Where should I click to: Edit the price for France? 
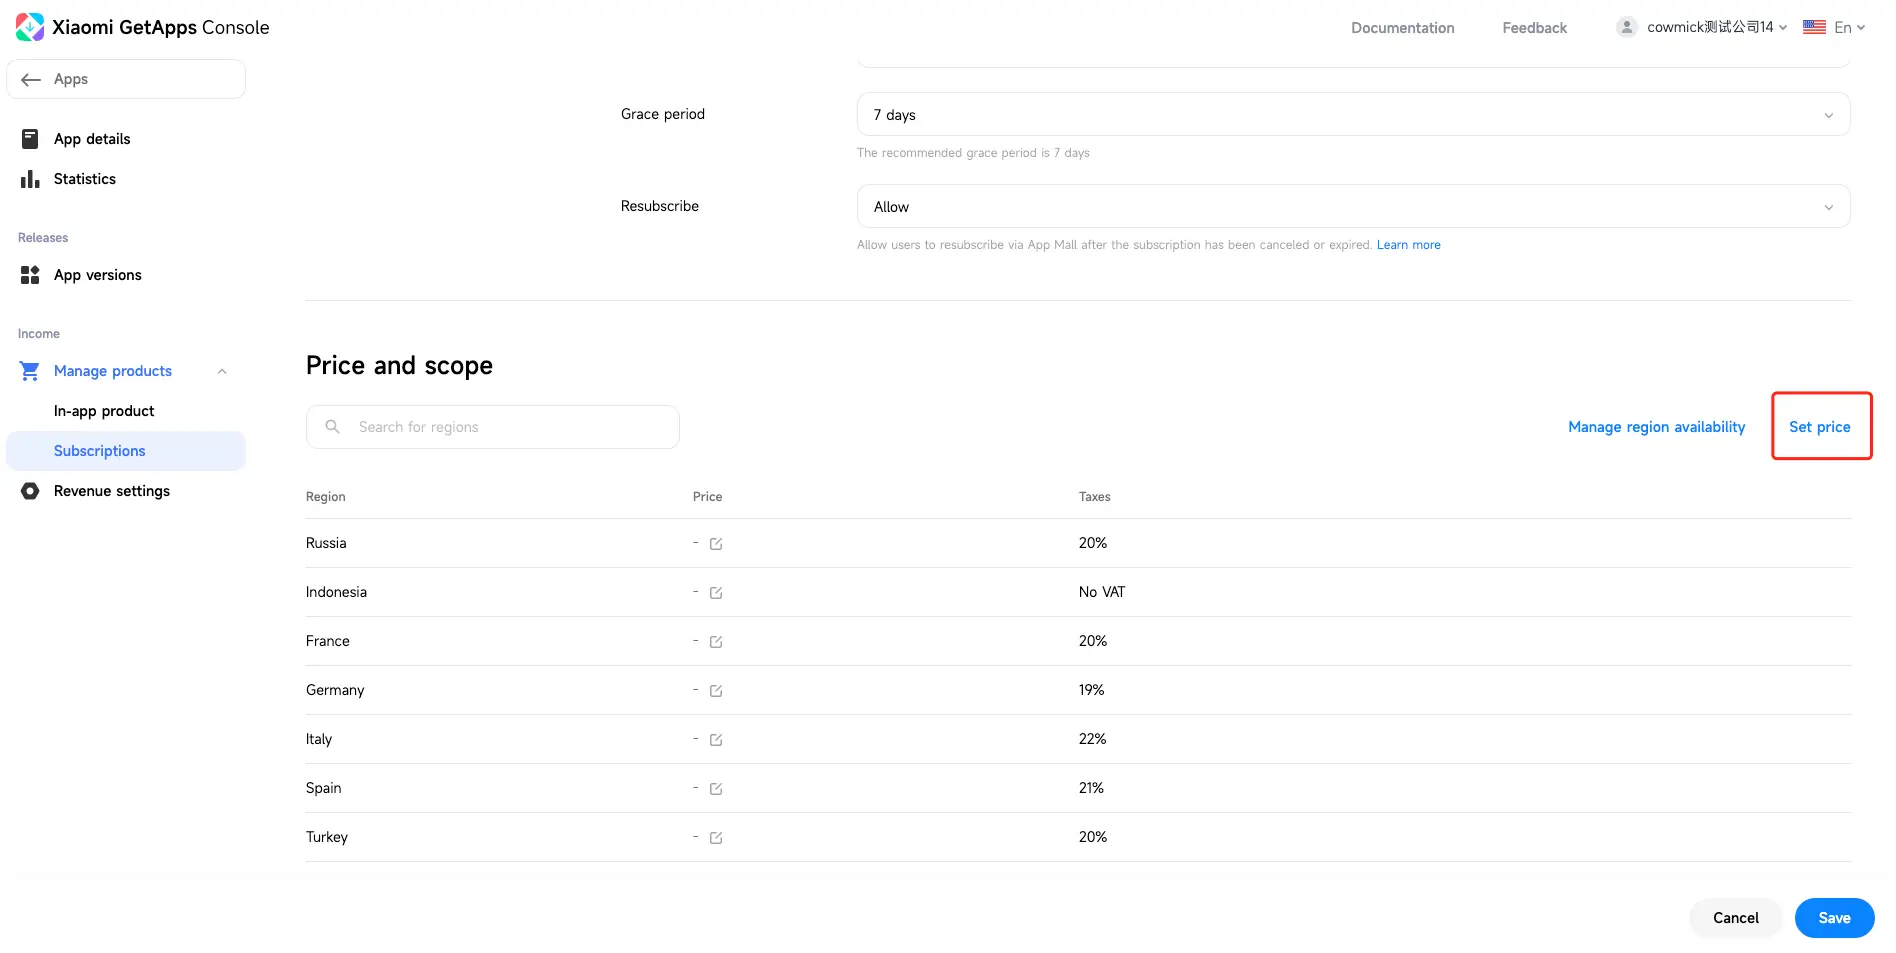point(716,642)
